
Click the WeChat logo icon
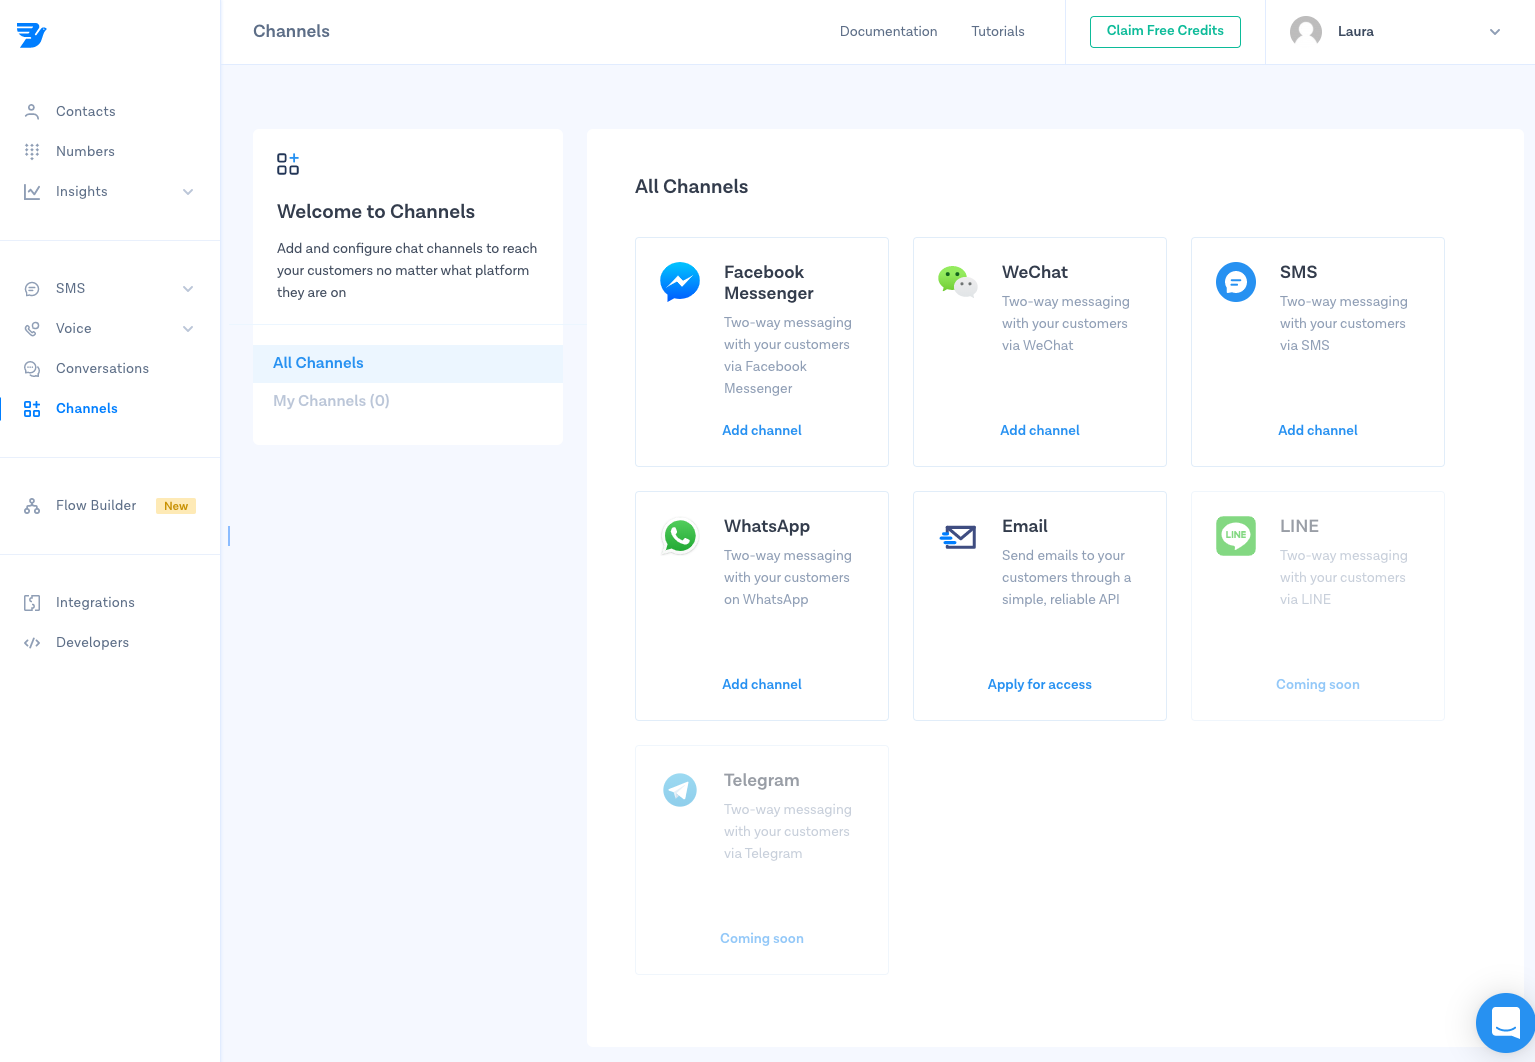957,281
